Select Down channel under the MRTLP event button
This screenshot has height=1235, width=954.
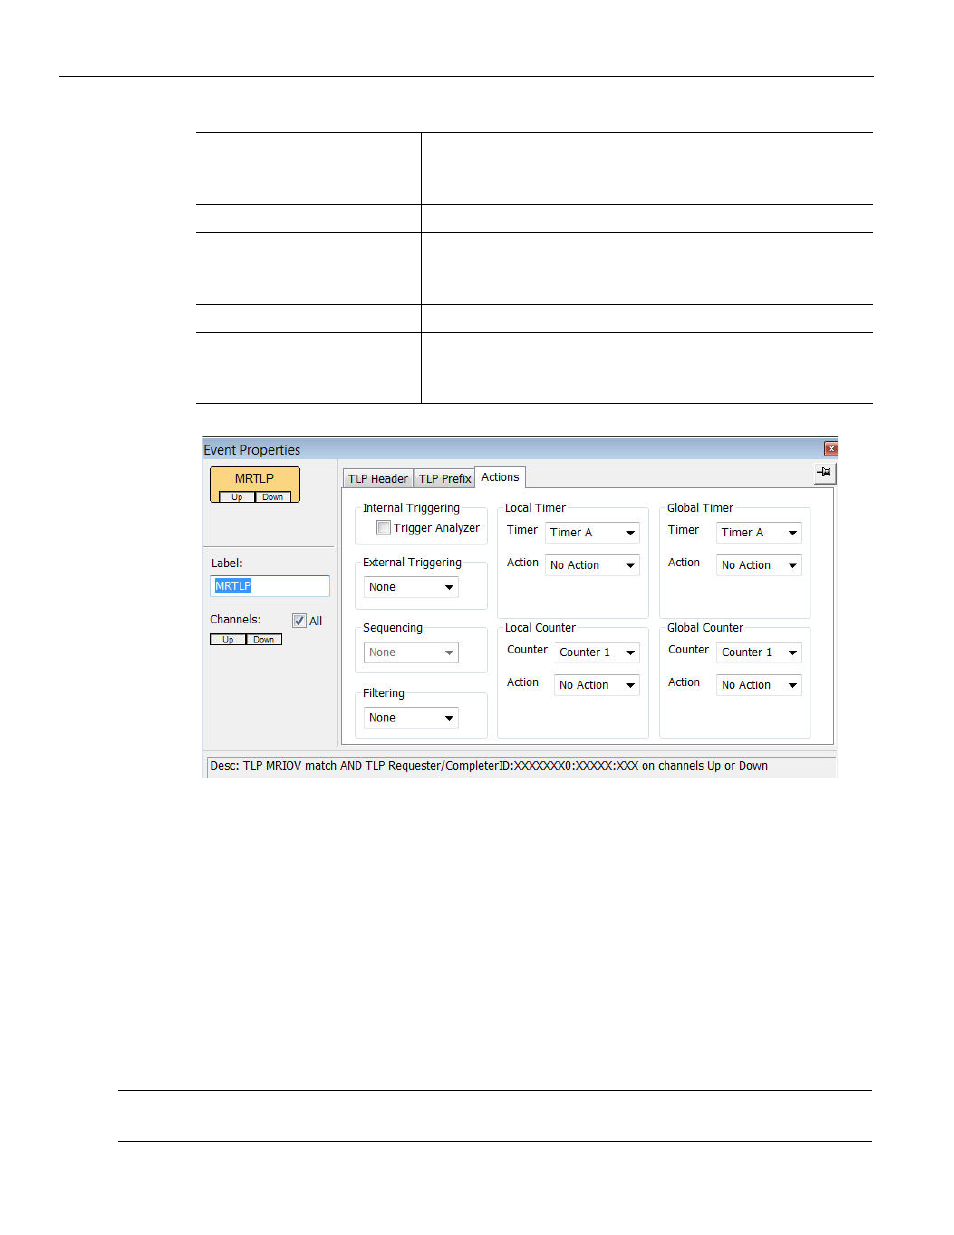(x=273, y=497)
